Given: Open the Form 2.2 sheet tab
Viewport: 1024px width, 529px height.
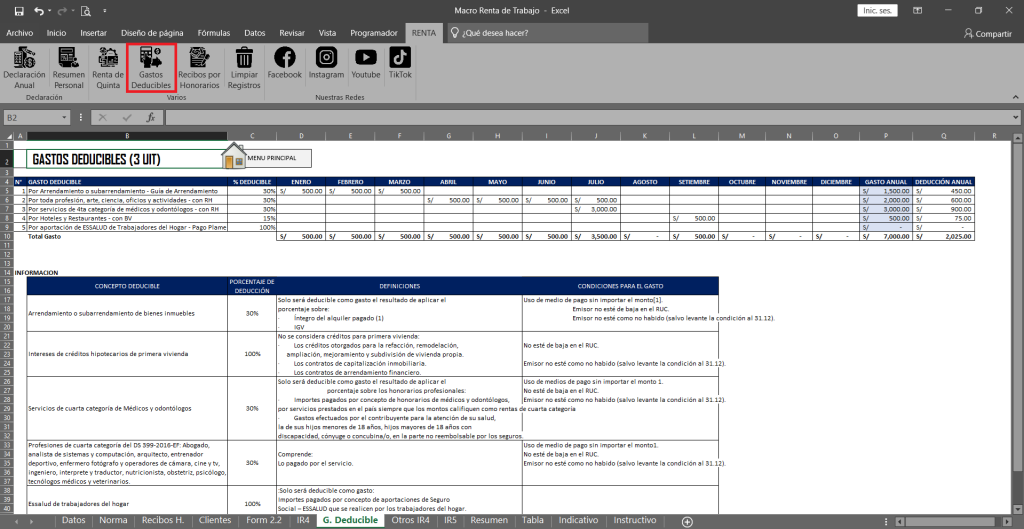Looking at the screenshot, I should 264,521.
